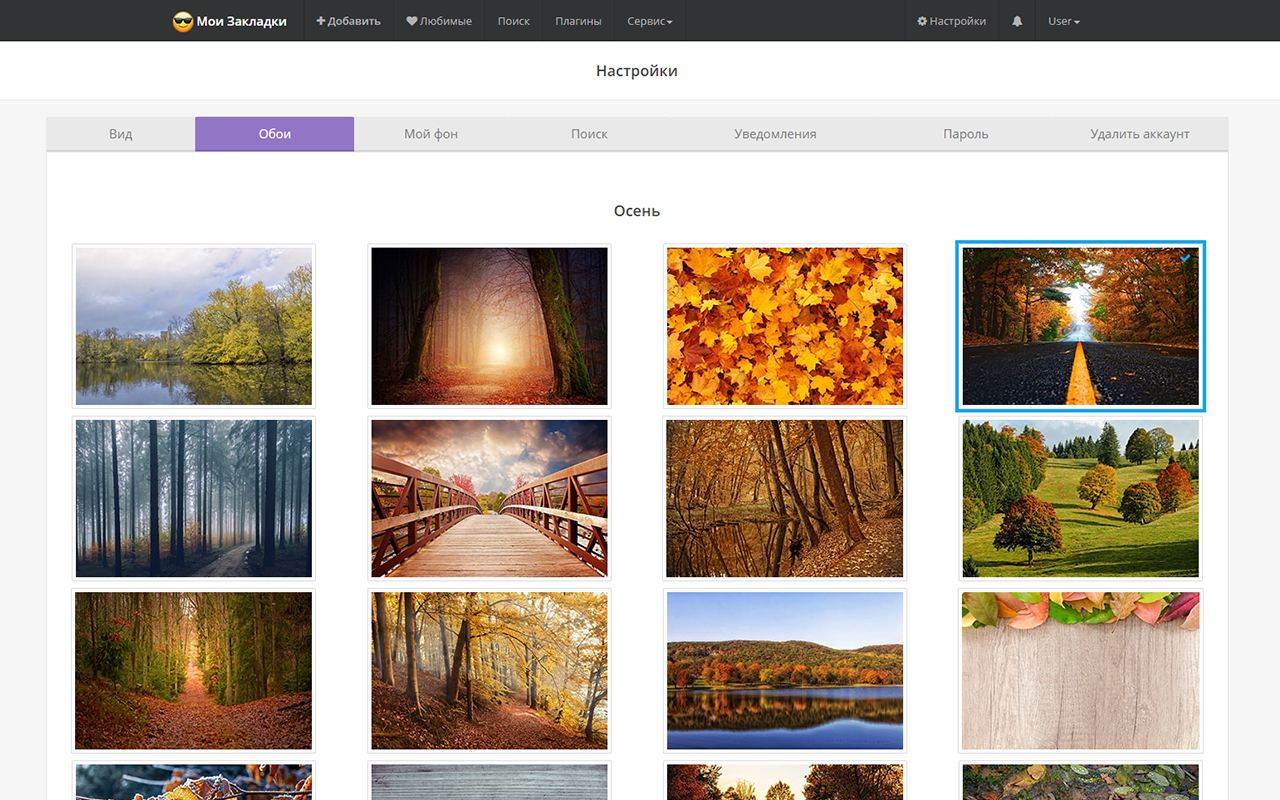The image size is (1280, 800).
Task: Open the Поиск settings tab
Action: point(589,134)
